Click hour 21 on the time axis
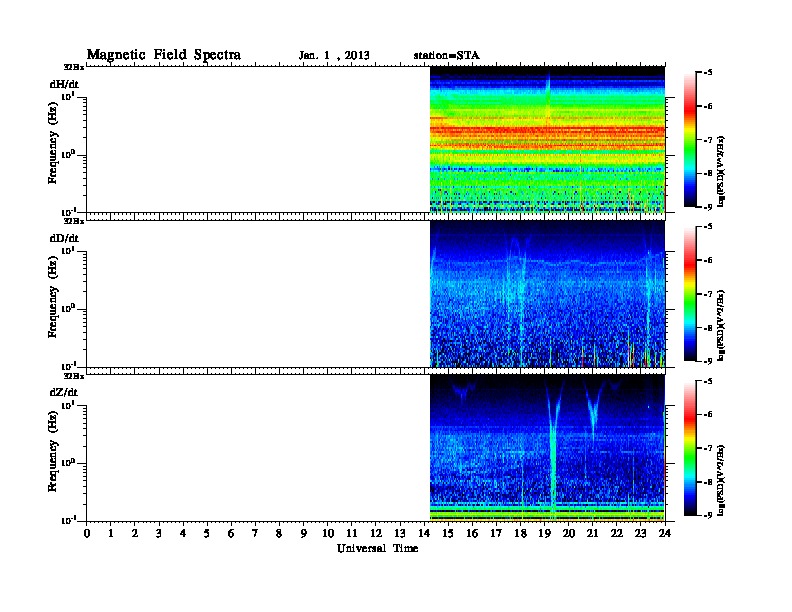This screenshot has height=612, width=792. (592, 534)
